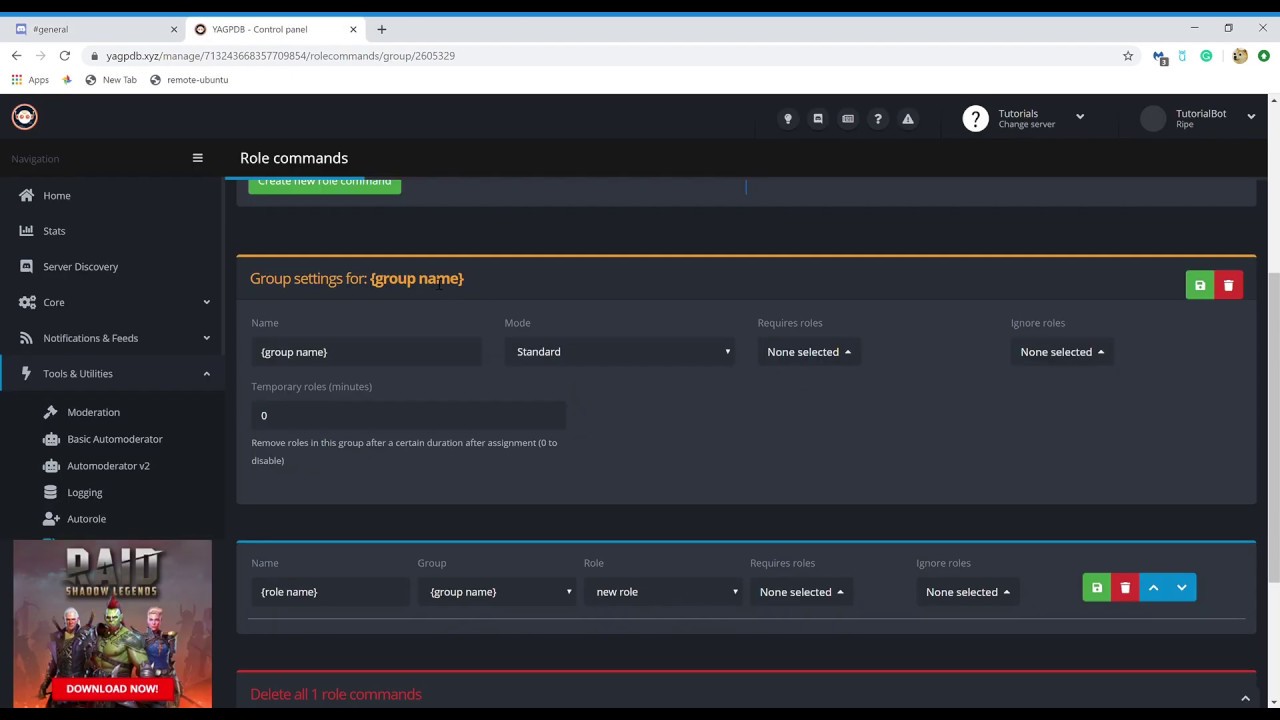Screen dimensions: 1280x720
Task: Open group settings Requires roles dropdown
Action: coord(809,352)
